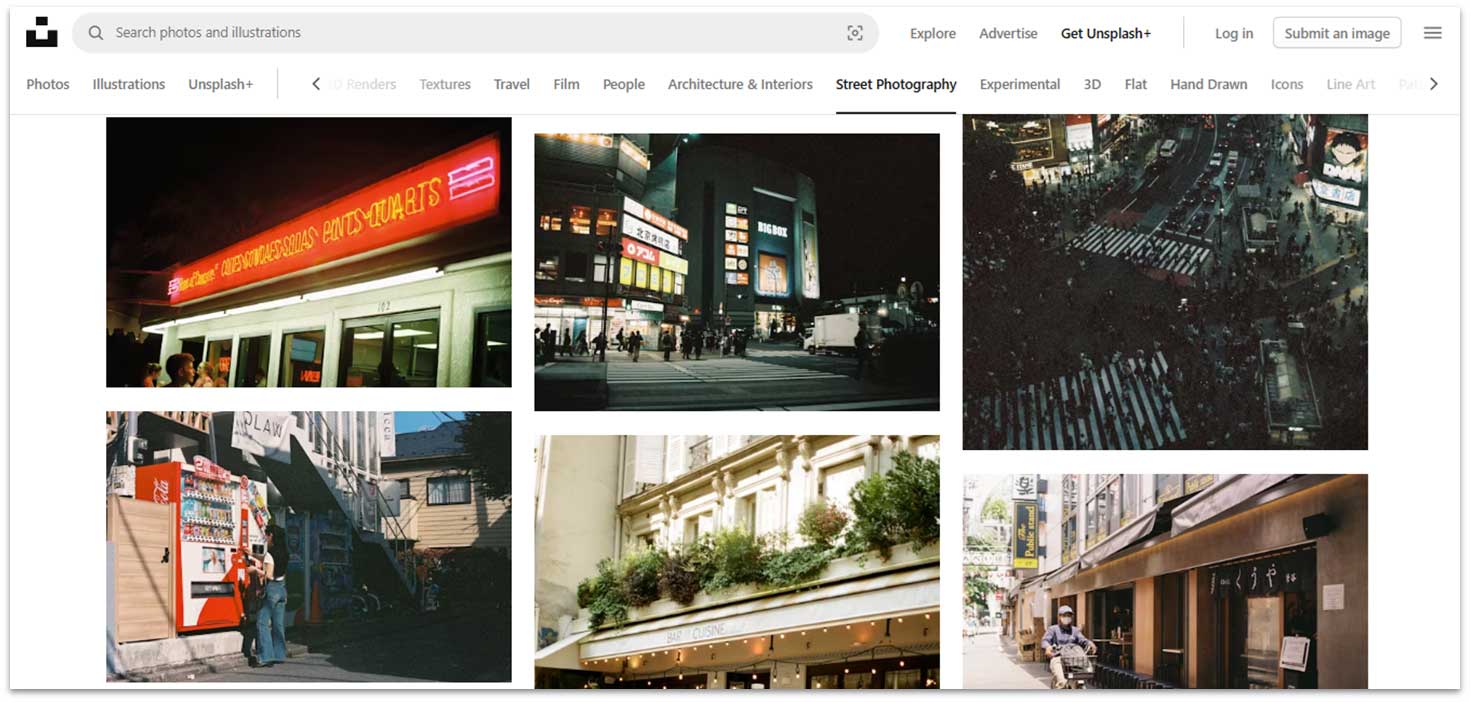Select the Travel category
The width and height of the screenshot is (1470, 702).
click(x=511, y=84)
